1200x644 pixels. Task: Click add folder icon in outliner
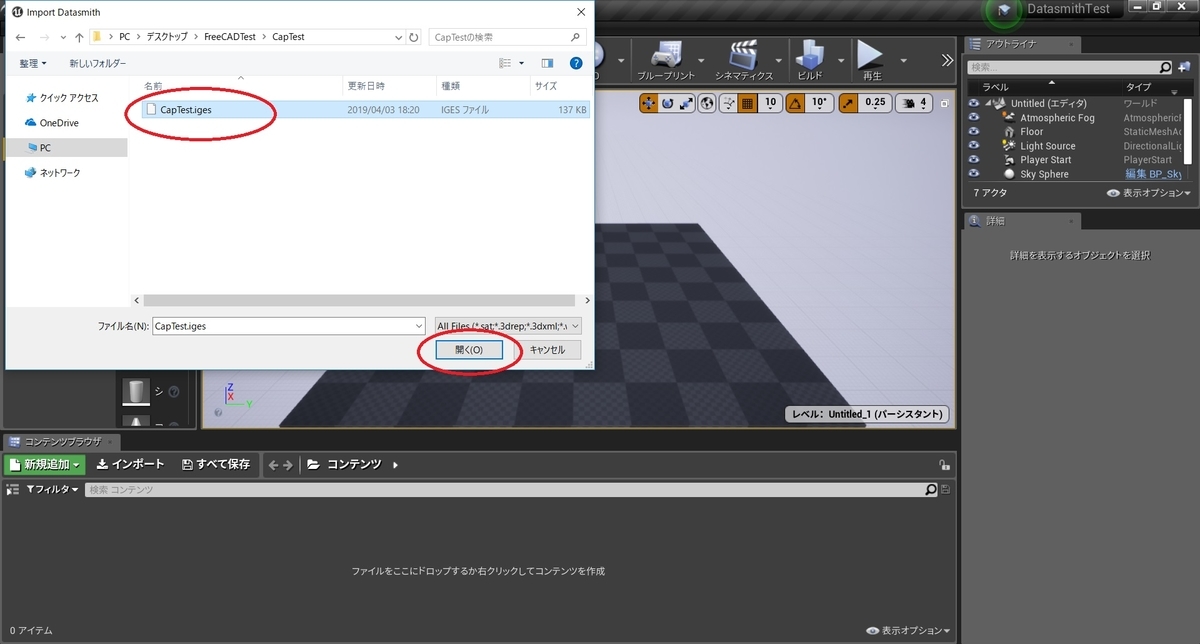(x=1184, y=67)
